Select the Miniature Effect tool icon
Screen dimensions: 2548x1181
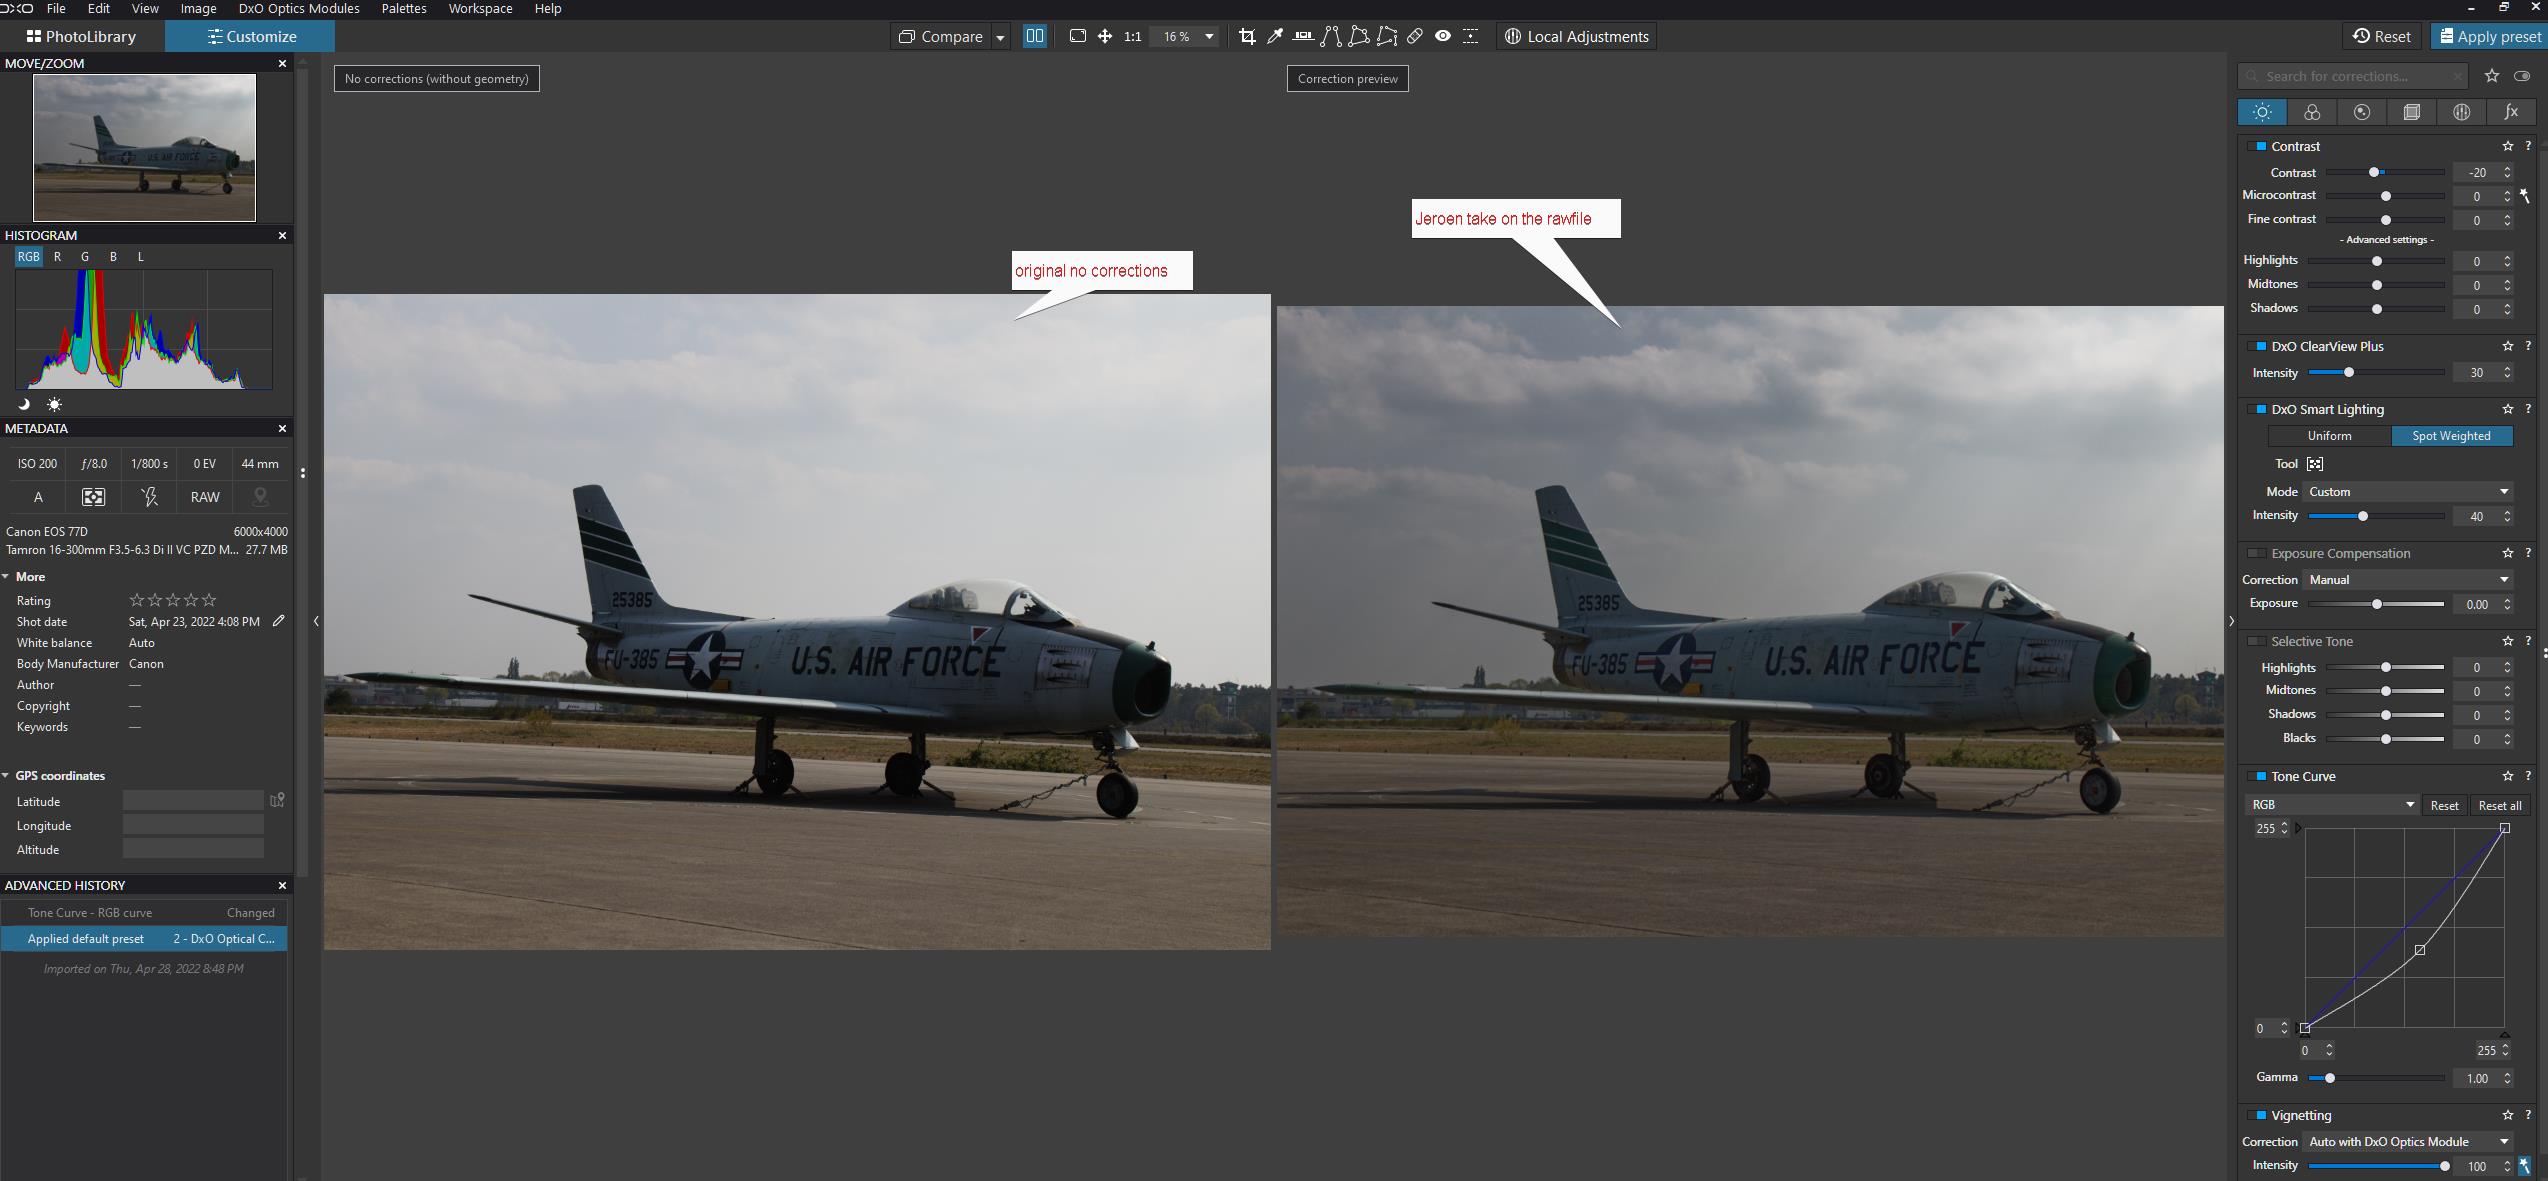tap(1471, 36)
